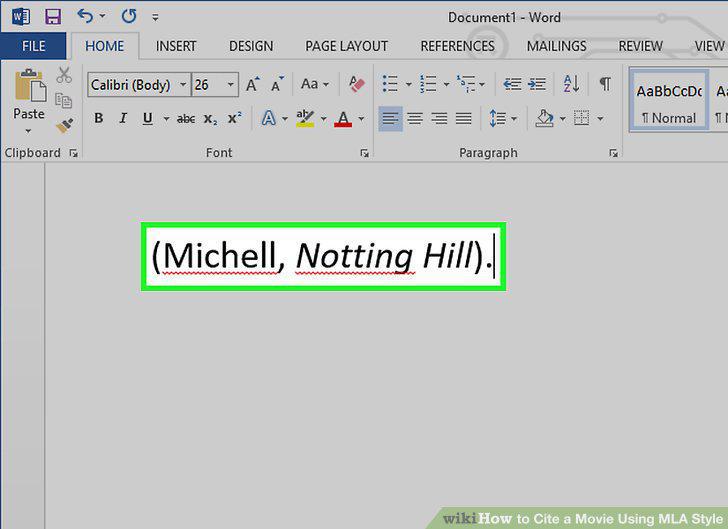Click the word Michell in document
Screen dimensions: 728x529
220,256
